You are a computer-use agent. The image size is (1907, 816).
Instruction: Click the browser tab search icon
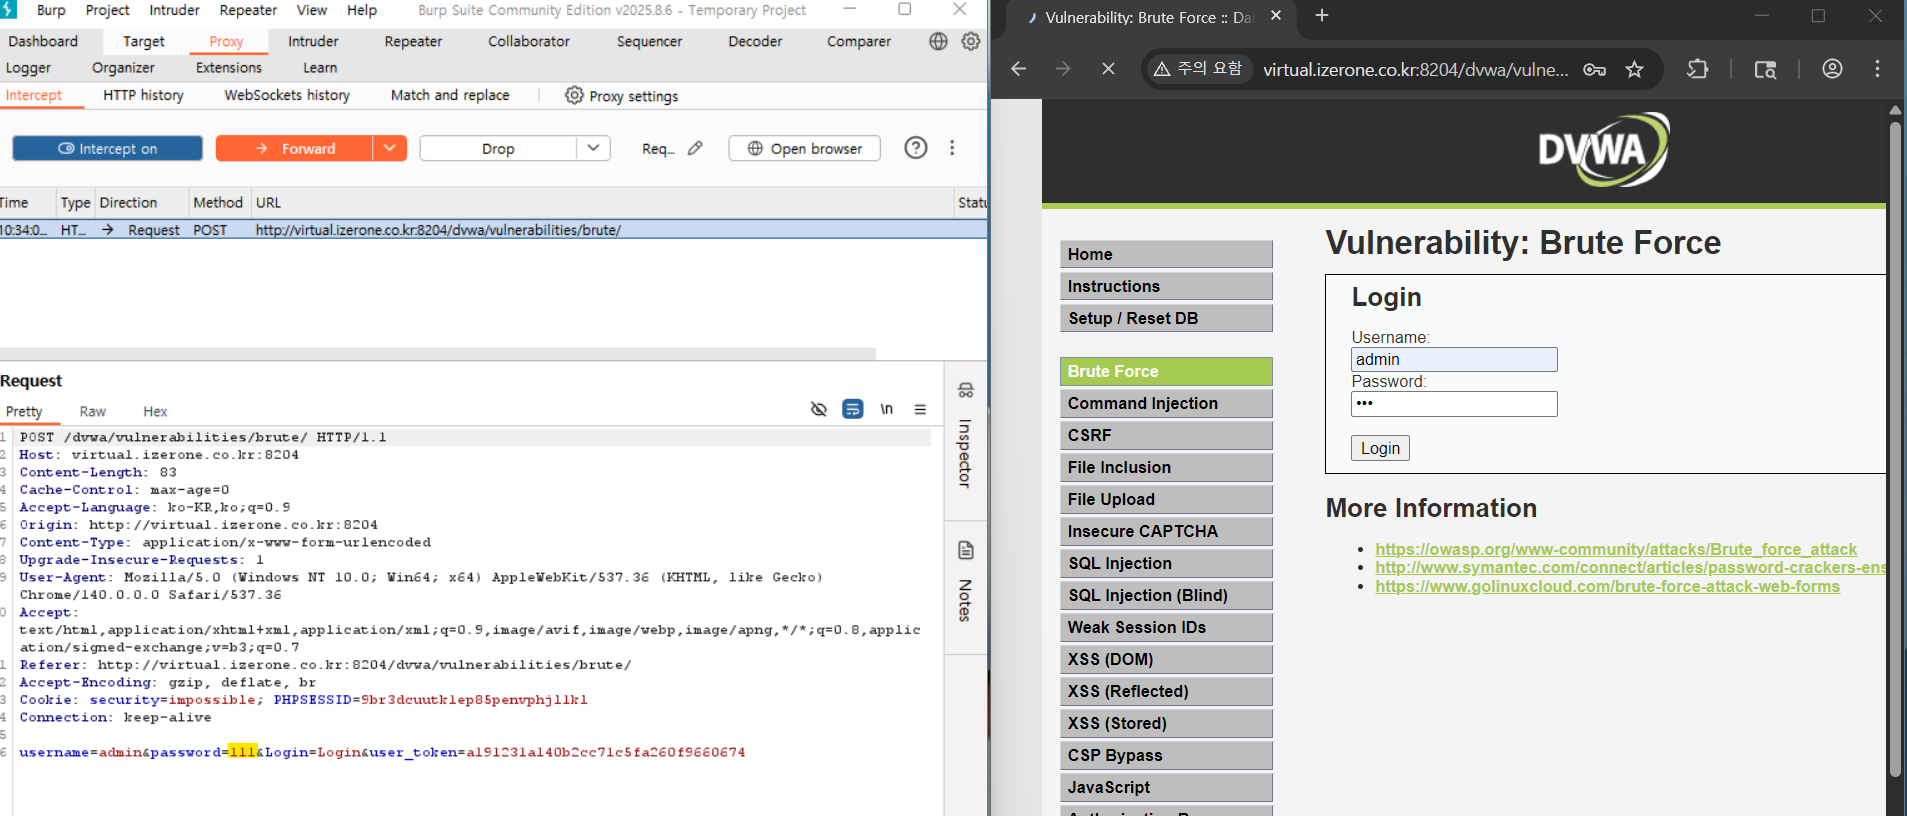pos(1765,69)
